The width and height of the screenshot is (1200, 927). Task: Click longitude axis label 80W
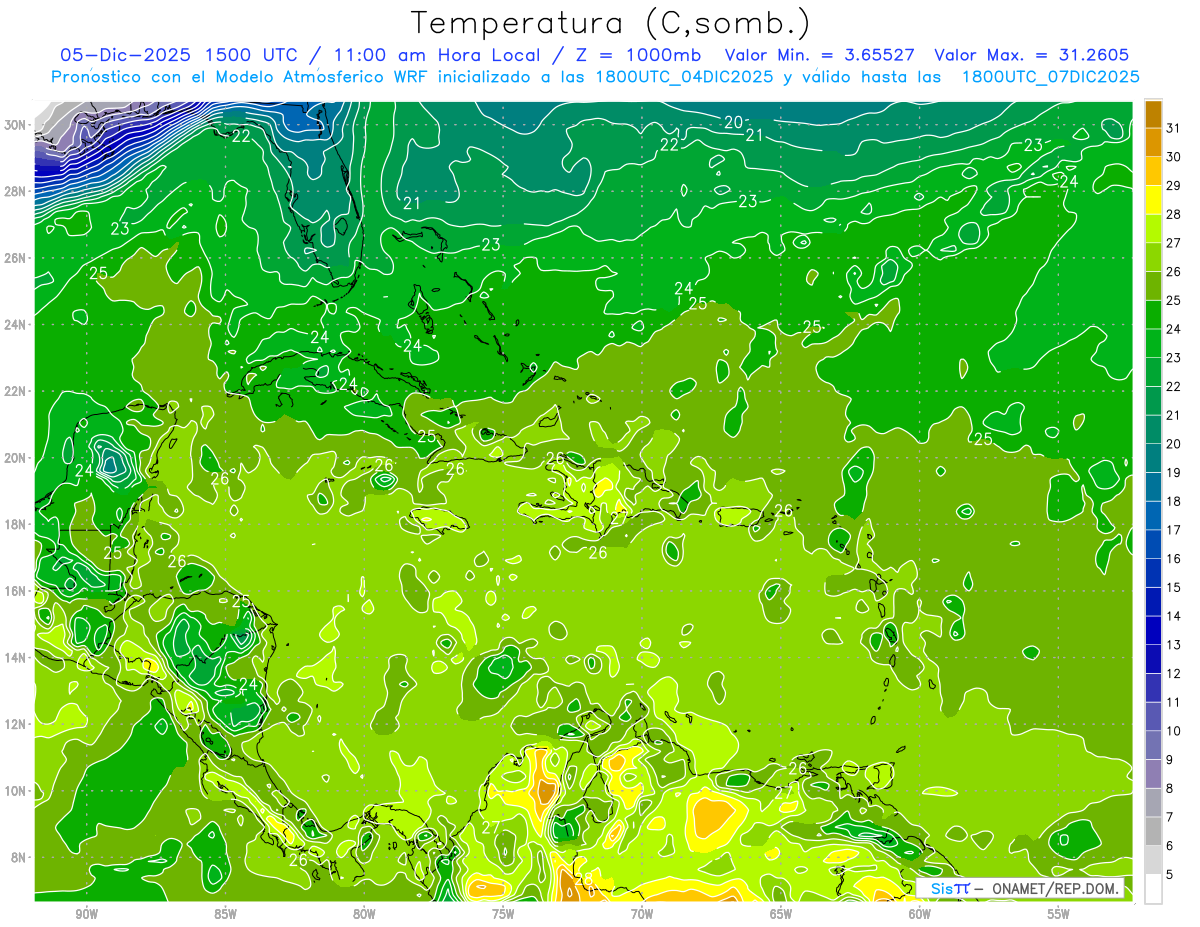[x=364, y=914]
